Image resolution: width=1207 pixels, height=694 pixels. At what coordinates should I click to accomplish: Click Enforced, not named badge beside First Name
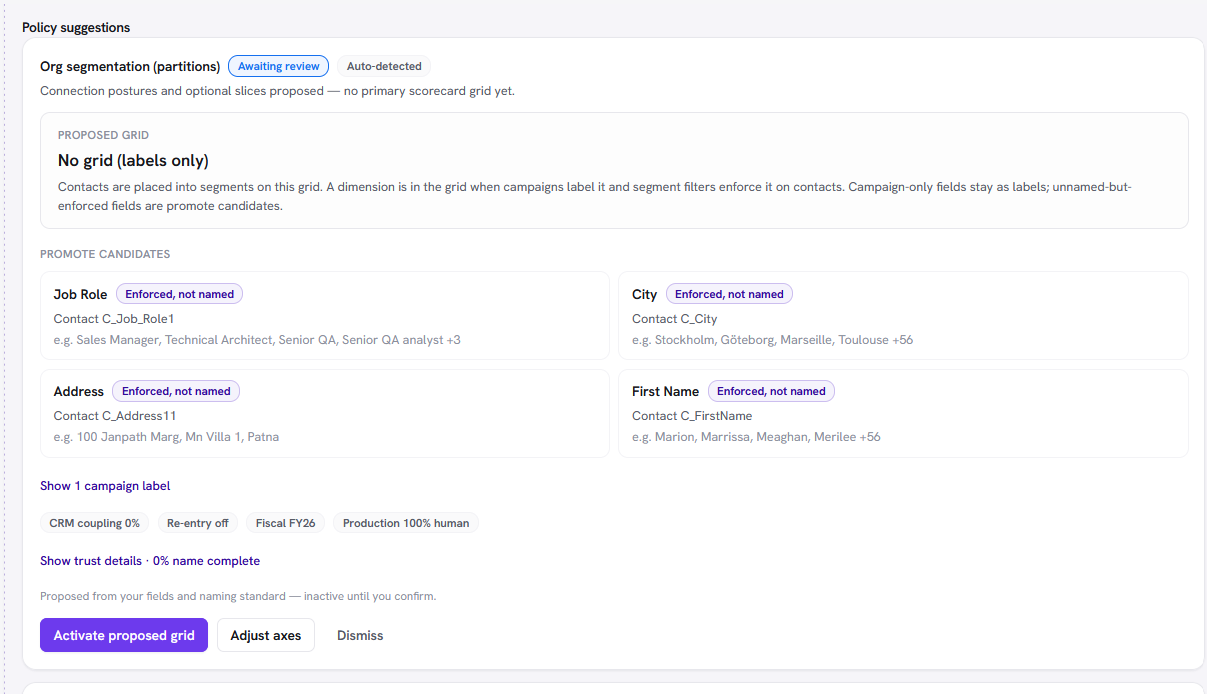(771, 391)
